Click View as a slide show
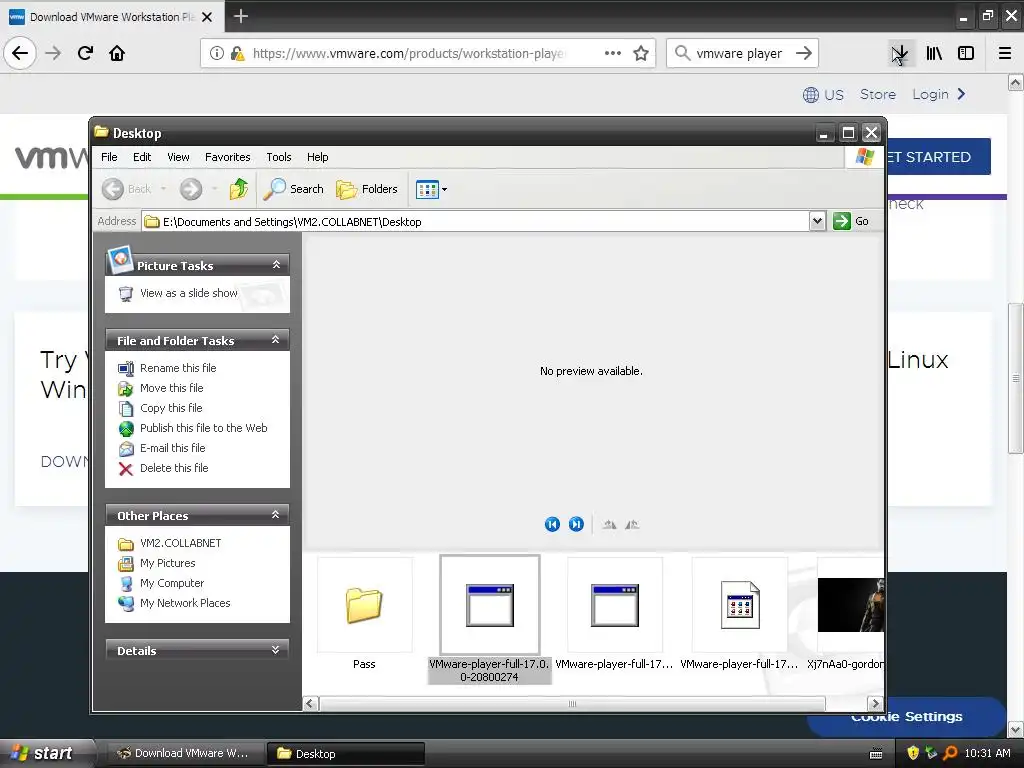Image resolution: width=1024 pixels, height=768 pixels. [189, 293]
